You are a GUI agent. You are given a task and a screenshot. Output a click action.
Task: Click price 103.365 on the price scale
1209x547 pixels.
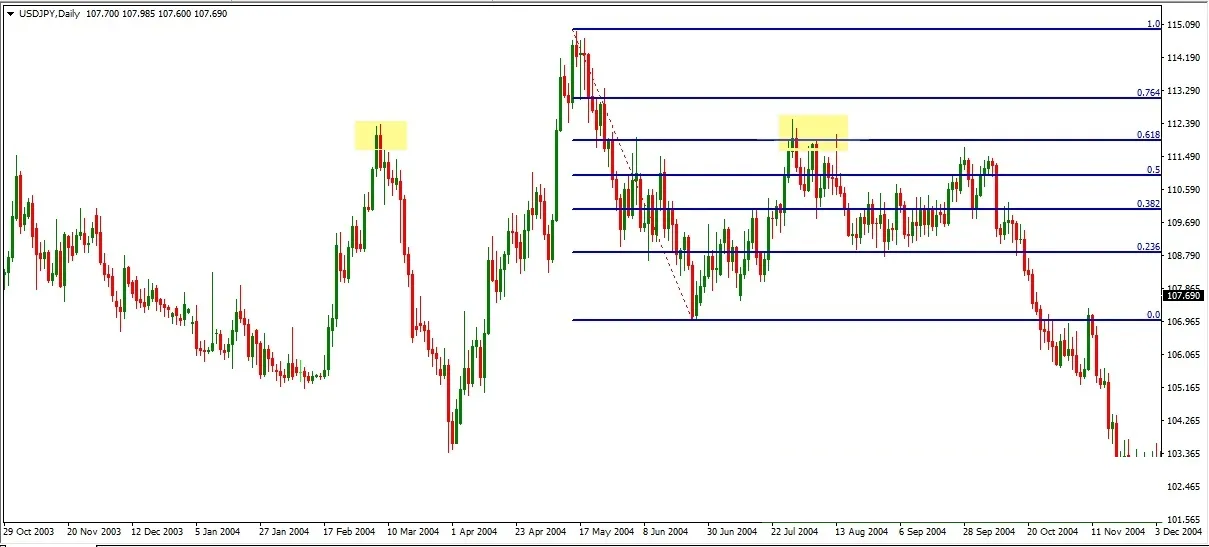1184,453
